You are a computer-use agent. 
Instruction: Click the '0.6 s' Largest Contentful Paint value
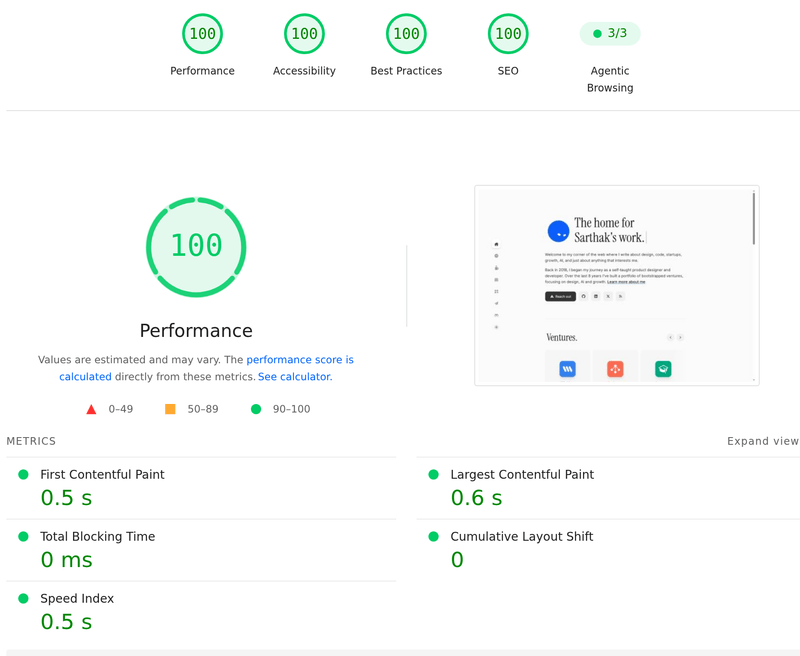pyautogui.click(x=477, y=498)
